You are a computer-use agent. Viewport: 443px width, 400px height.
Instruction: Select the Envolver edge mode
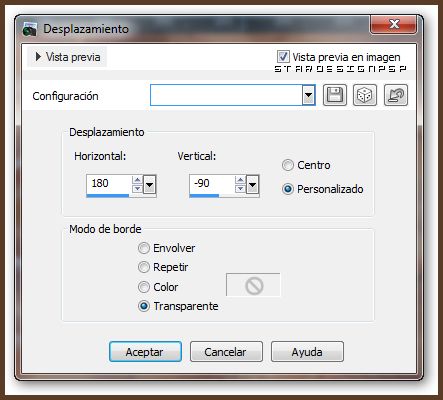click(144, 248)
